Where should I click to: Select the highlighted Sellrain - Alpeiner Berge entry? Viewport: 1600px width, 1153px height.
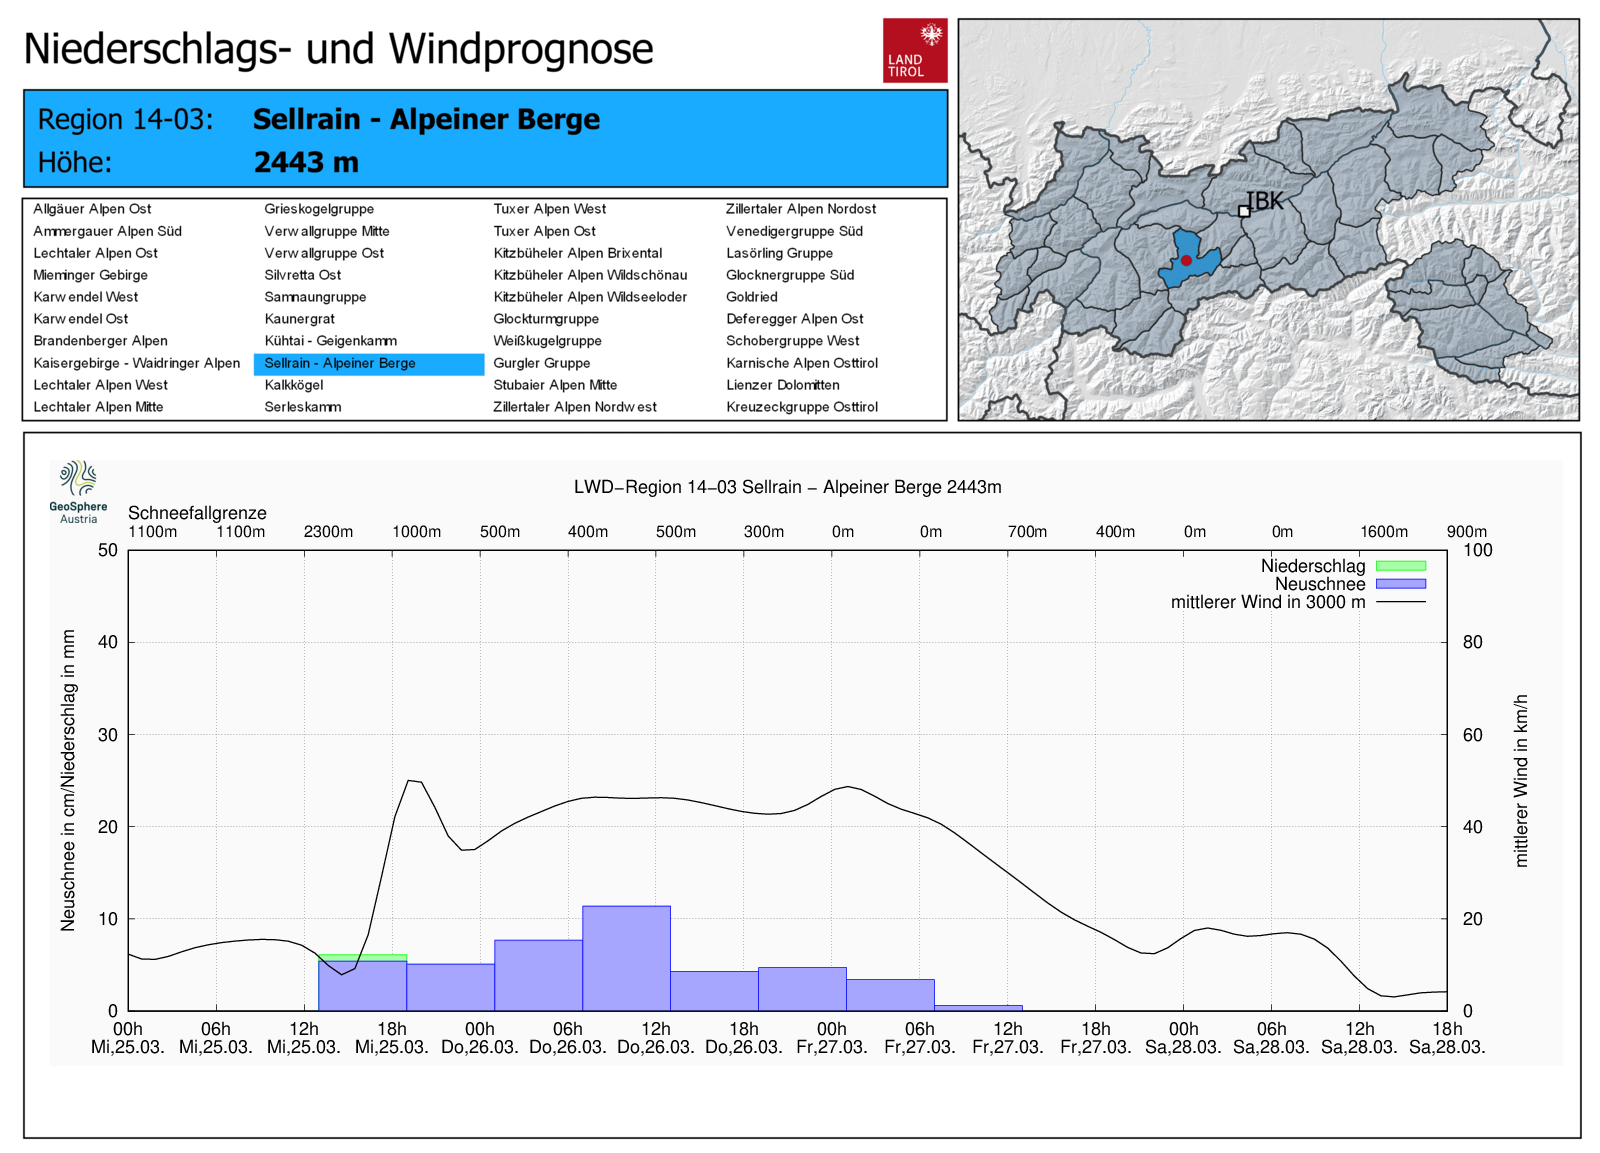[340, 363]
